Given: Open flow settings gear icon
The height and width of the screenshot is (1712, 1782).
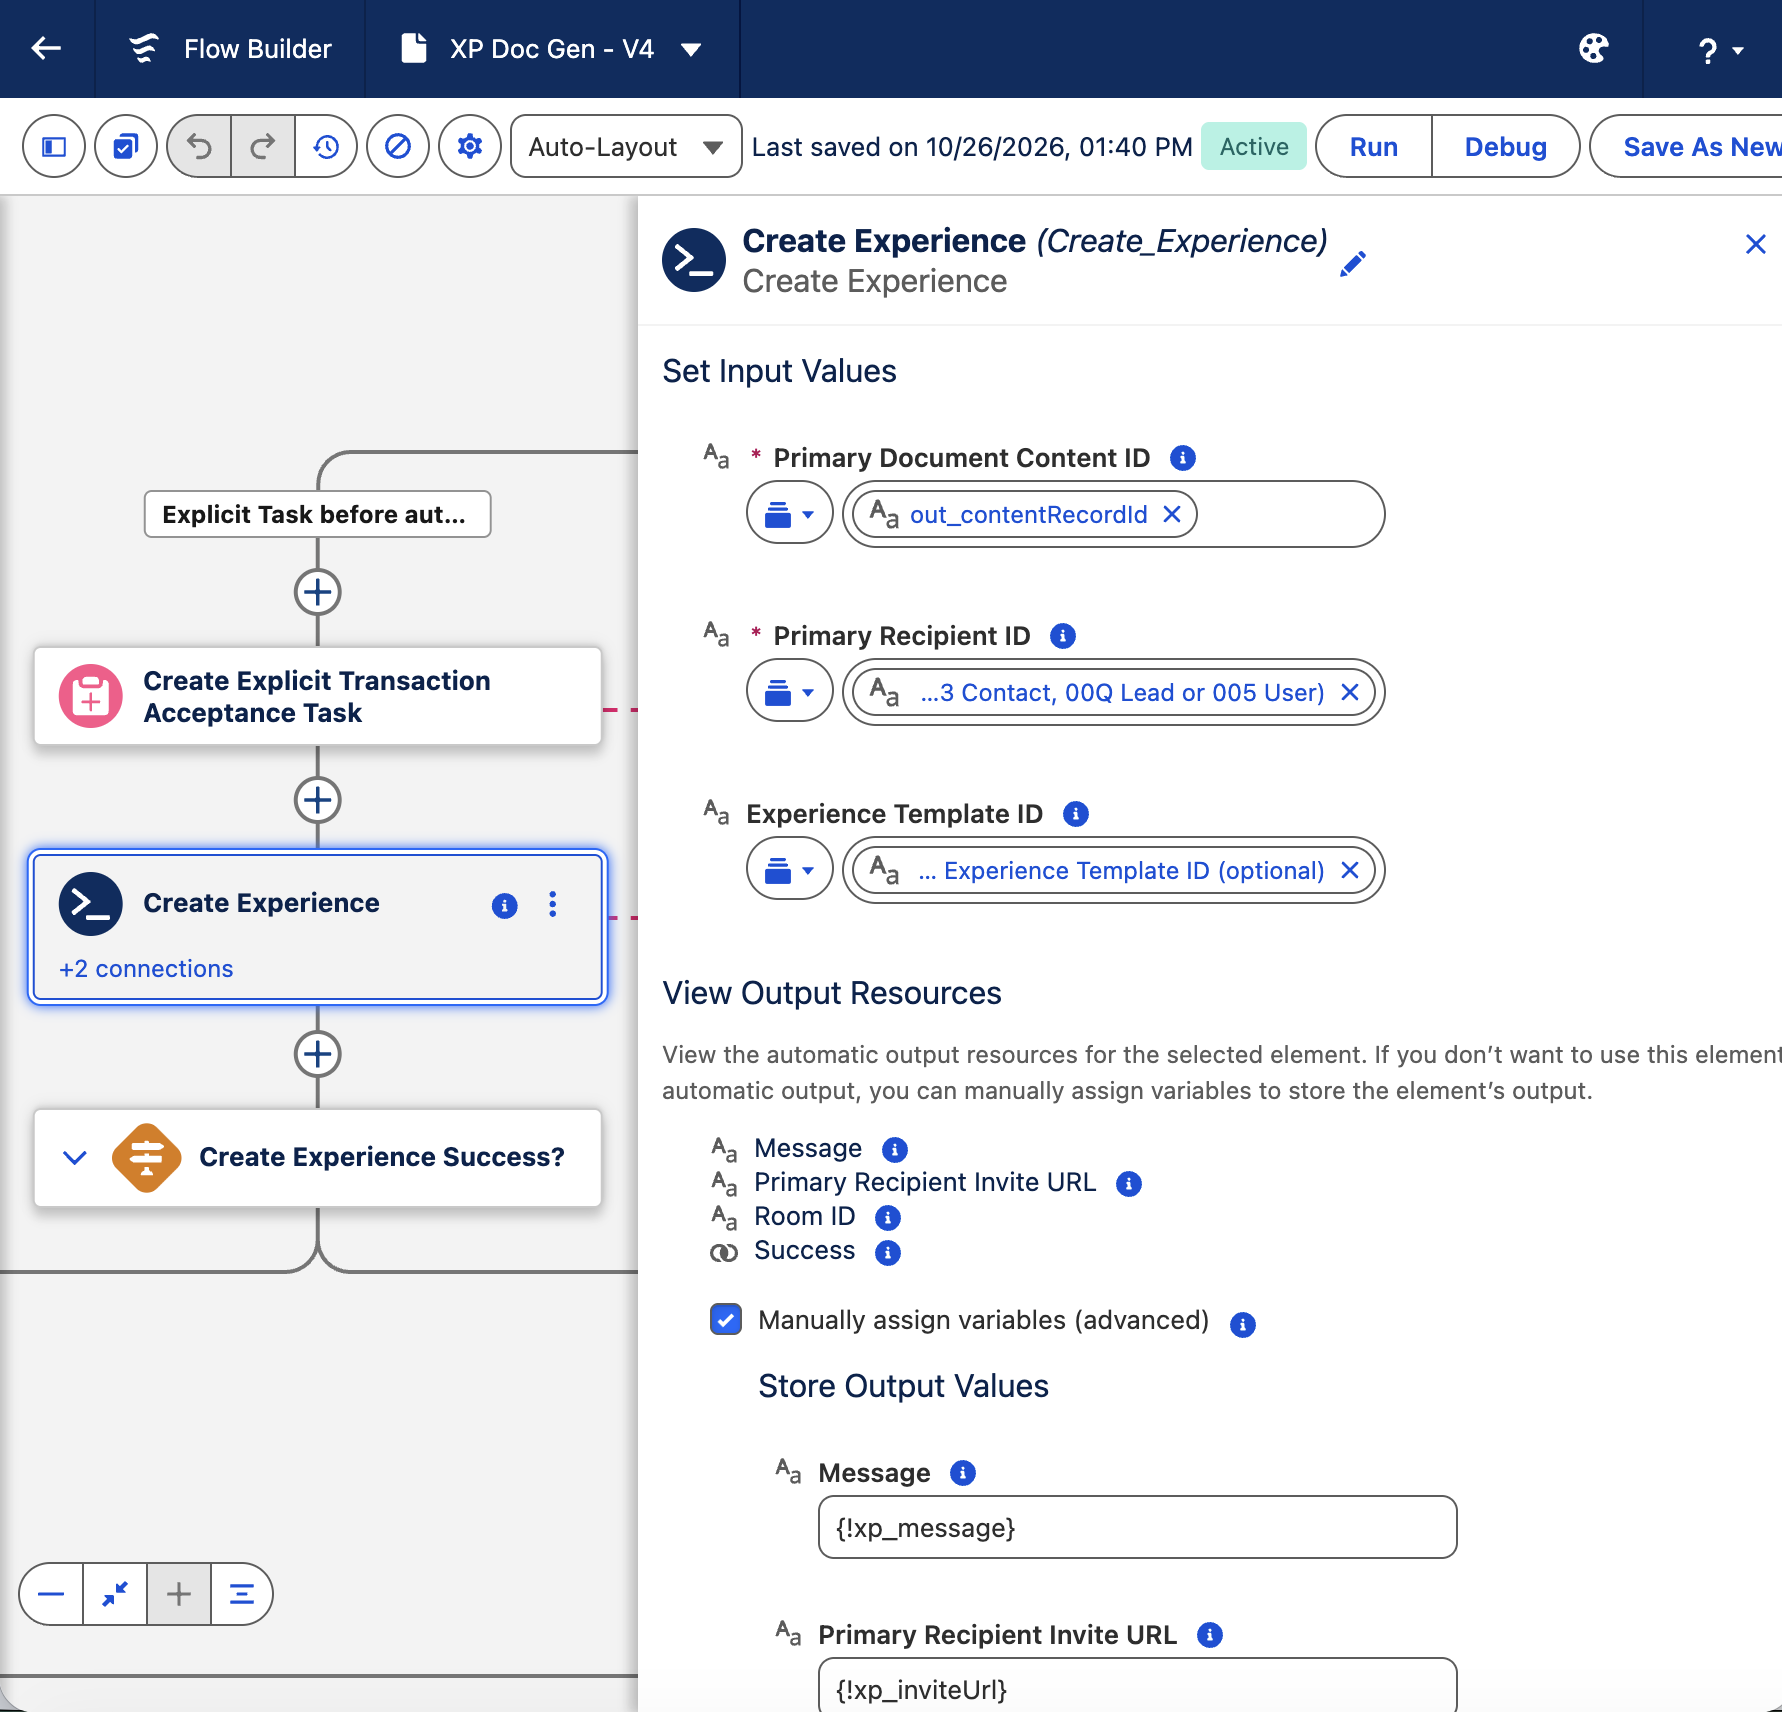Looking at the screenshot, I should click(470, 147).
